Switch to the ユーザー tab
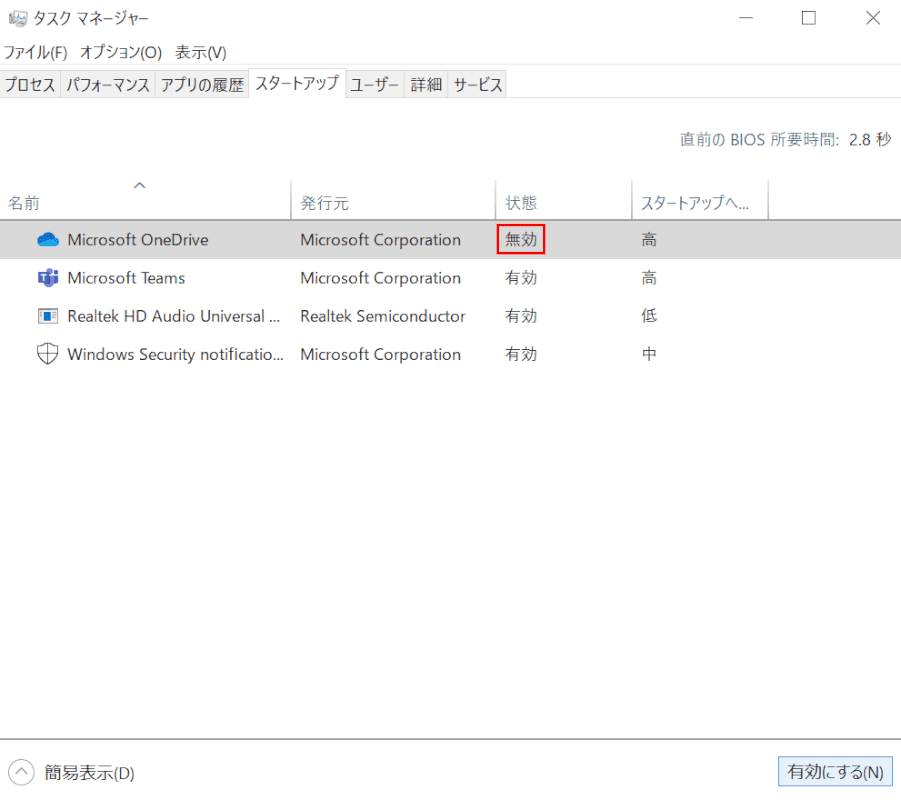901x800 pixels. [375, 84]
